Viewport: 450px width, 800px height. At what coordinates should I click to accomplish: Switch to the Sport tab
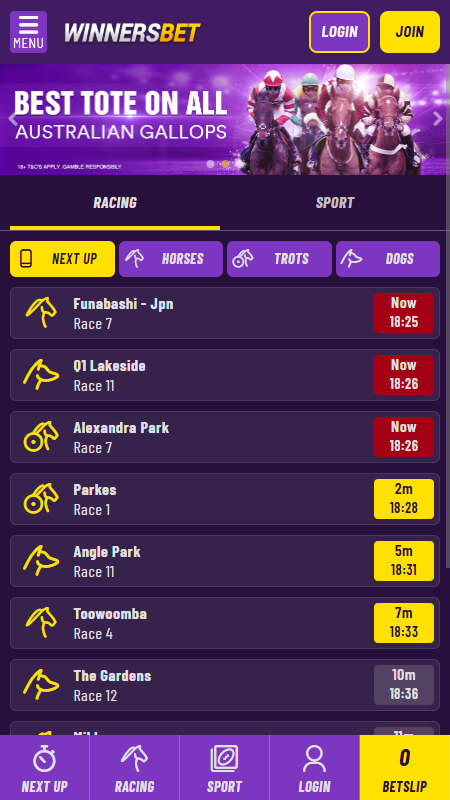tap(335, 203)
